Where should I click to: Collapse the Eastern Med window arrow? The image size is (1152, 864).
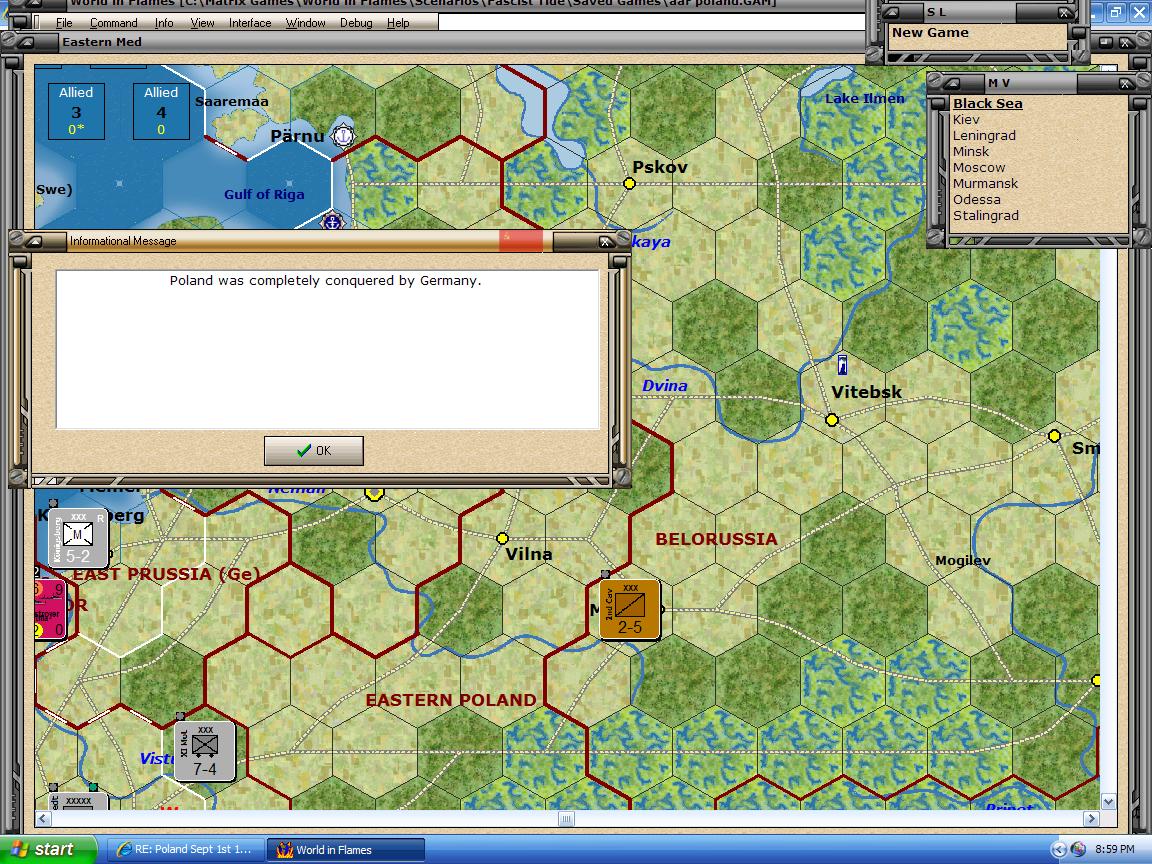coord(26,43)
